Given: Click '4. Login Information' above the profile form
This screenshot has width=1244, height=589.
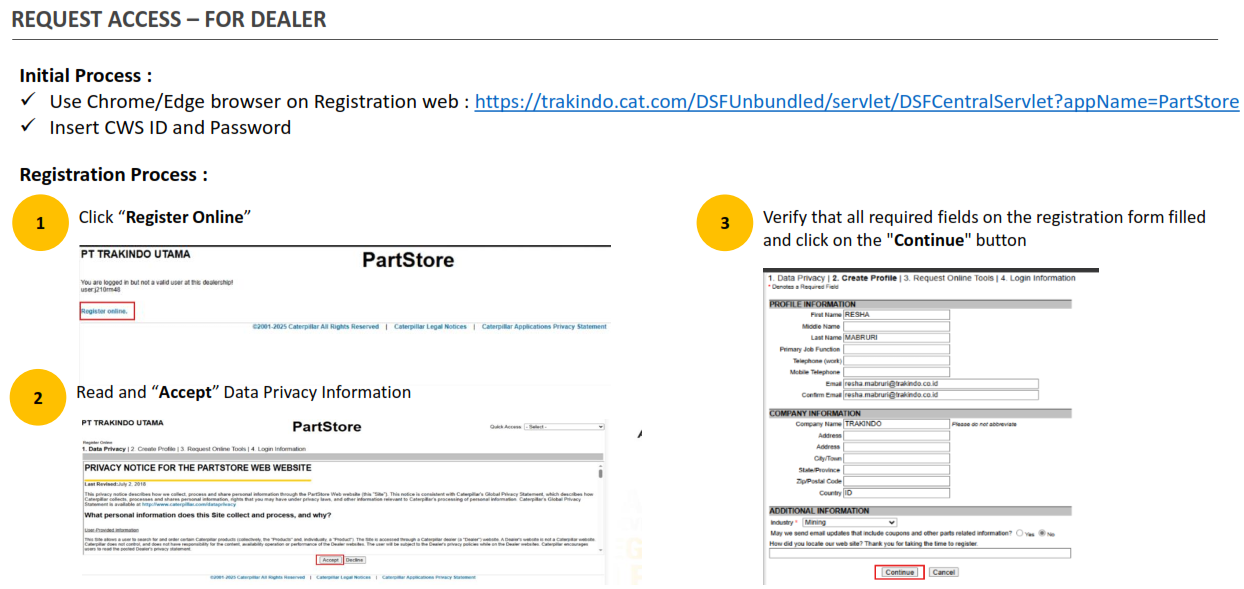Looking at the screenshot, I should 1038,278.
